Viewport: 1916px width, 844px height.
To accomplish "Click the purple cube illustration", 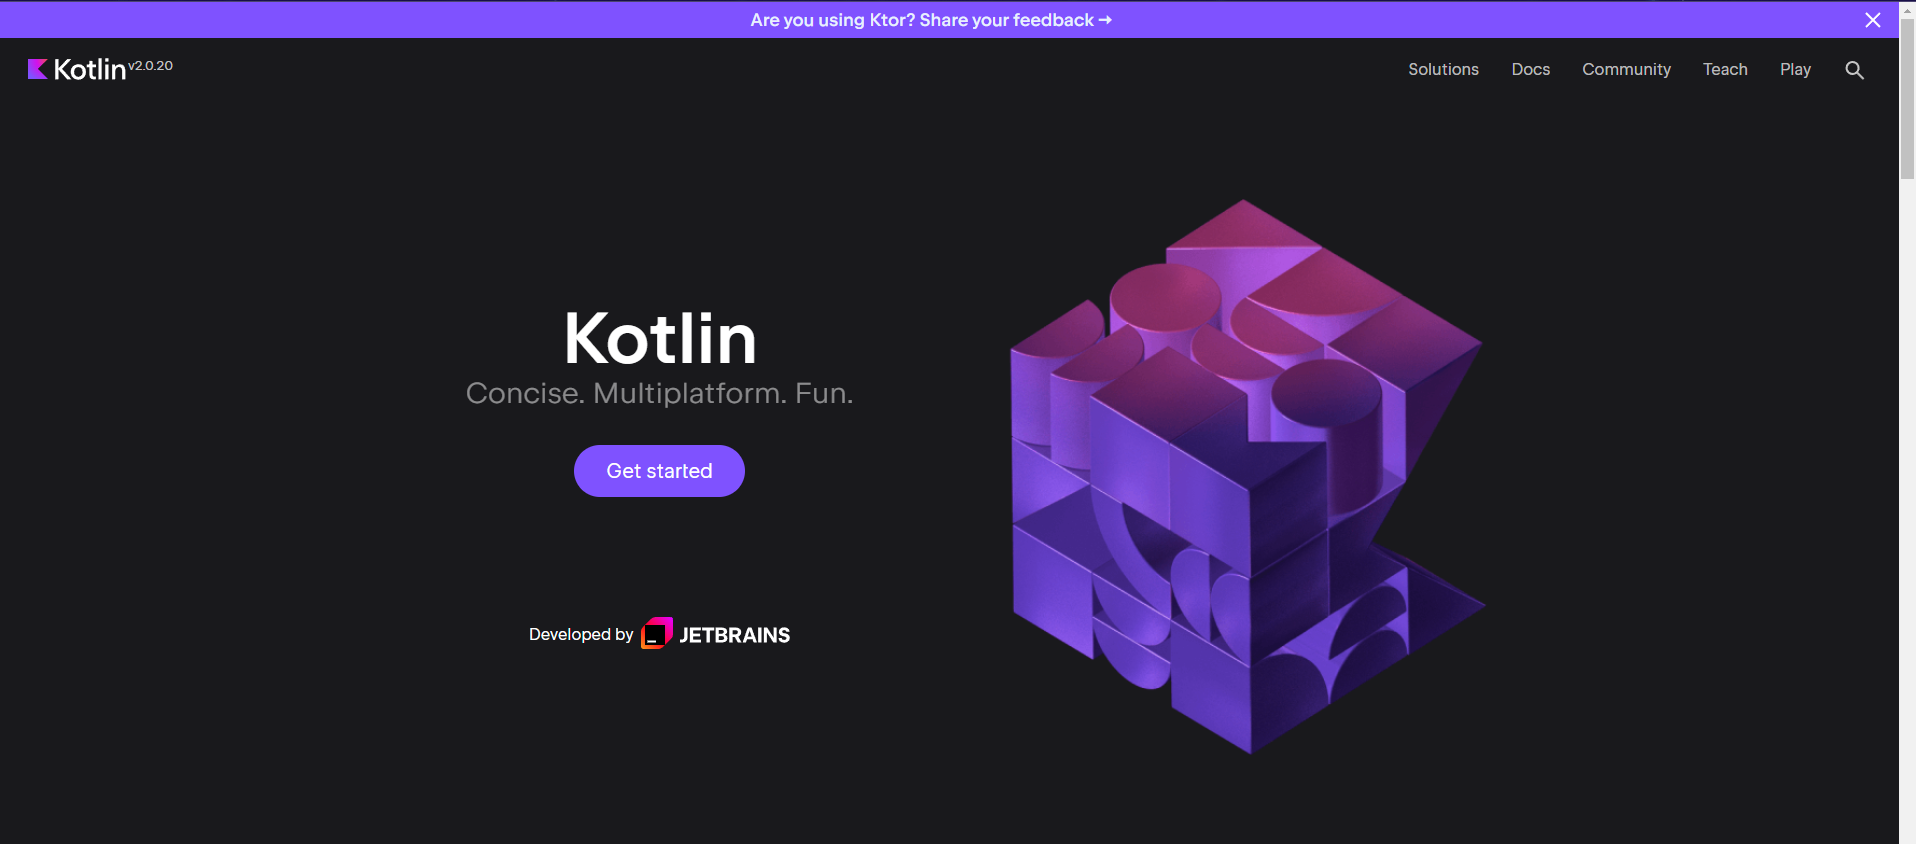I will (1248, 476).
